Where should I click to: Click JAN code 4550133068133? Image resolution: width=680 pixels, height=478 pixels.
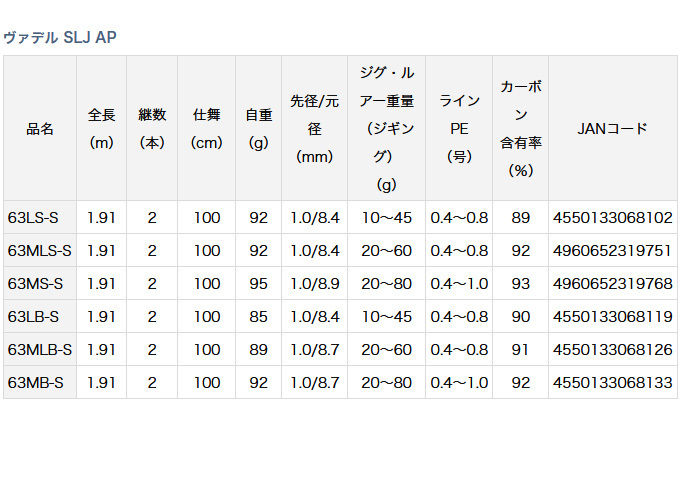[x=612, y=382]
